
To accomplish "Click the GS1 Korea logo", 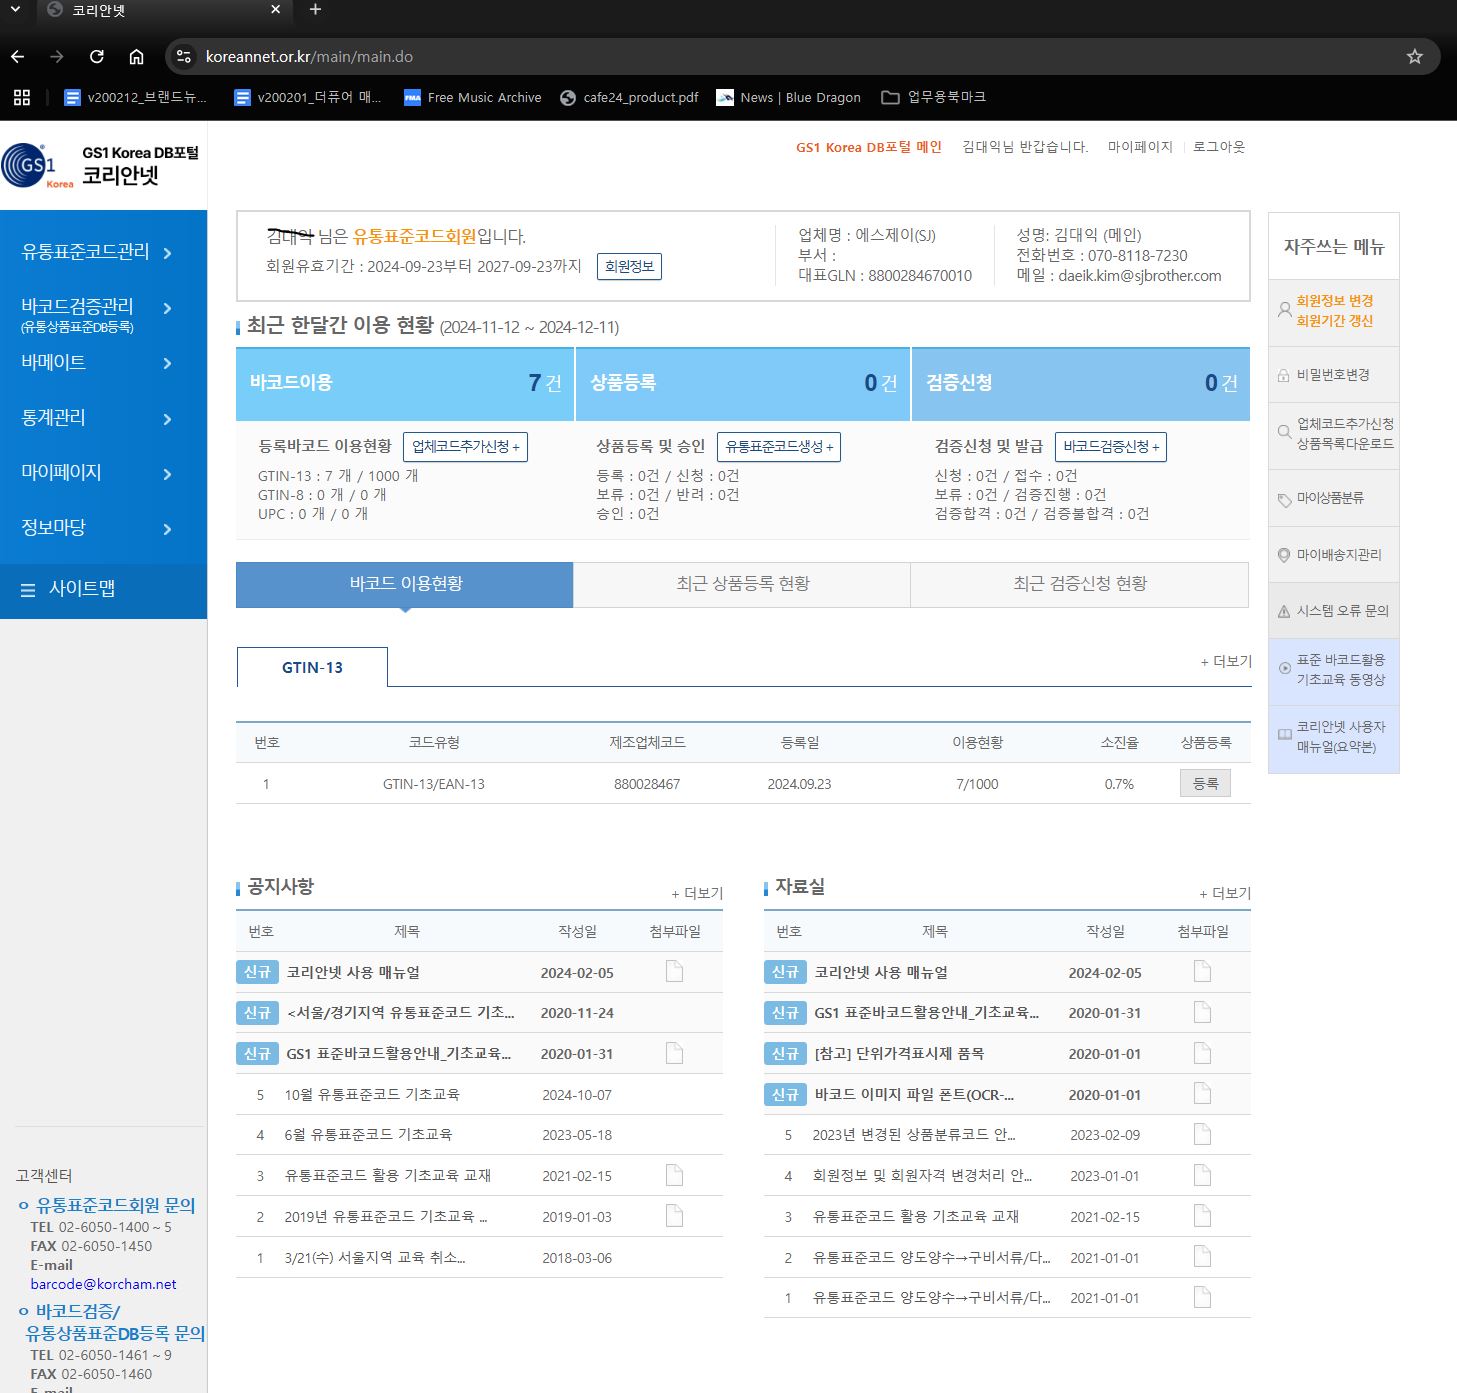I will [x=38, y=166].
